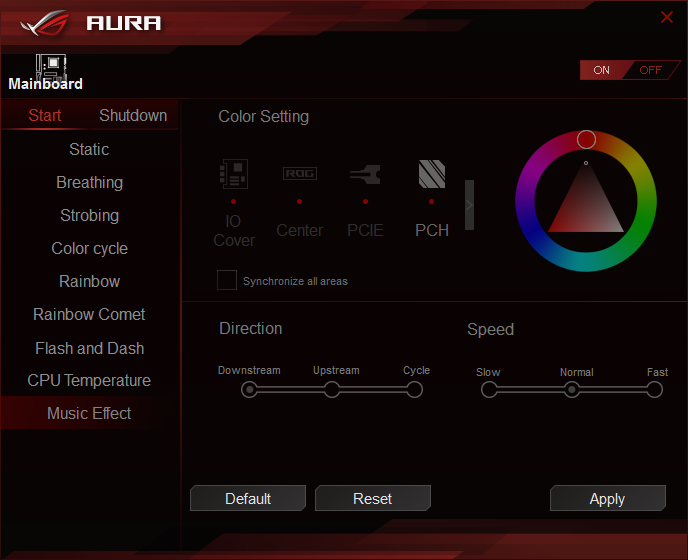This screenshot has height=560, width=688.
Task: Choose the Breathing lighting effect
Action: click(89, 182)
